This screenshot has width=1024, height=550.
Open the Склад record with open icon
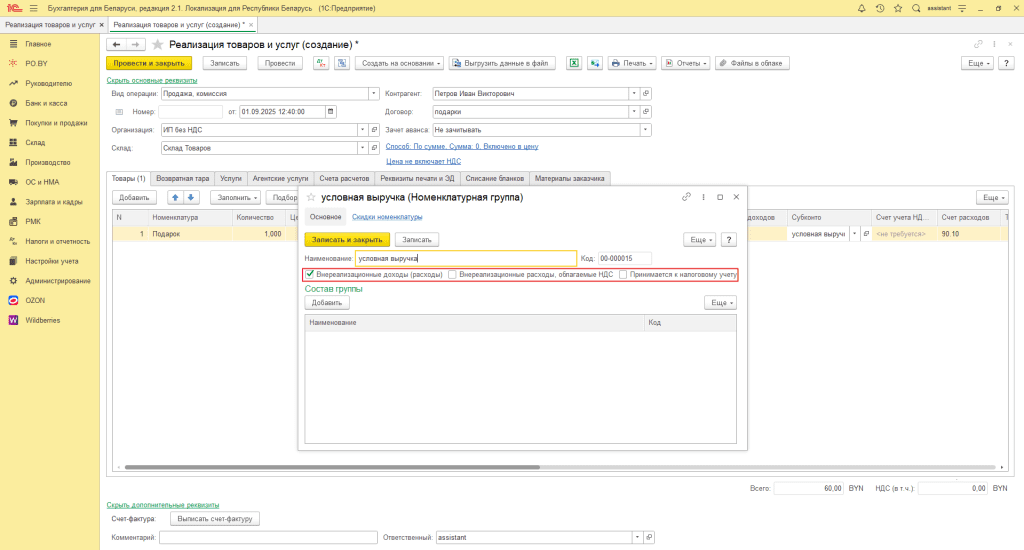click(x=374, y=148)
